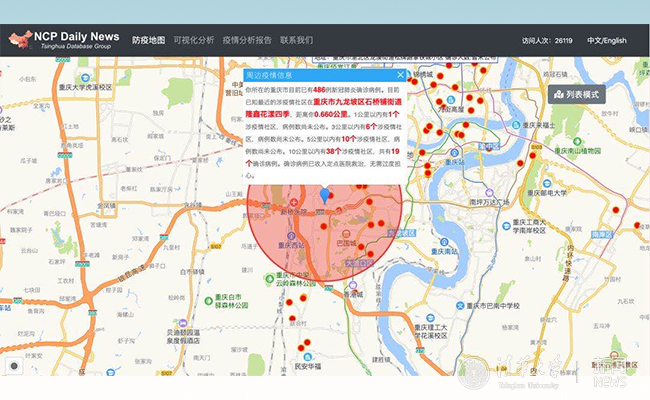Click the map control button at bottom-left
Screen dimensions: 650x400
point(15,366)
